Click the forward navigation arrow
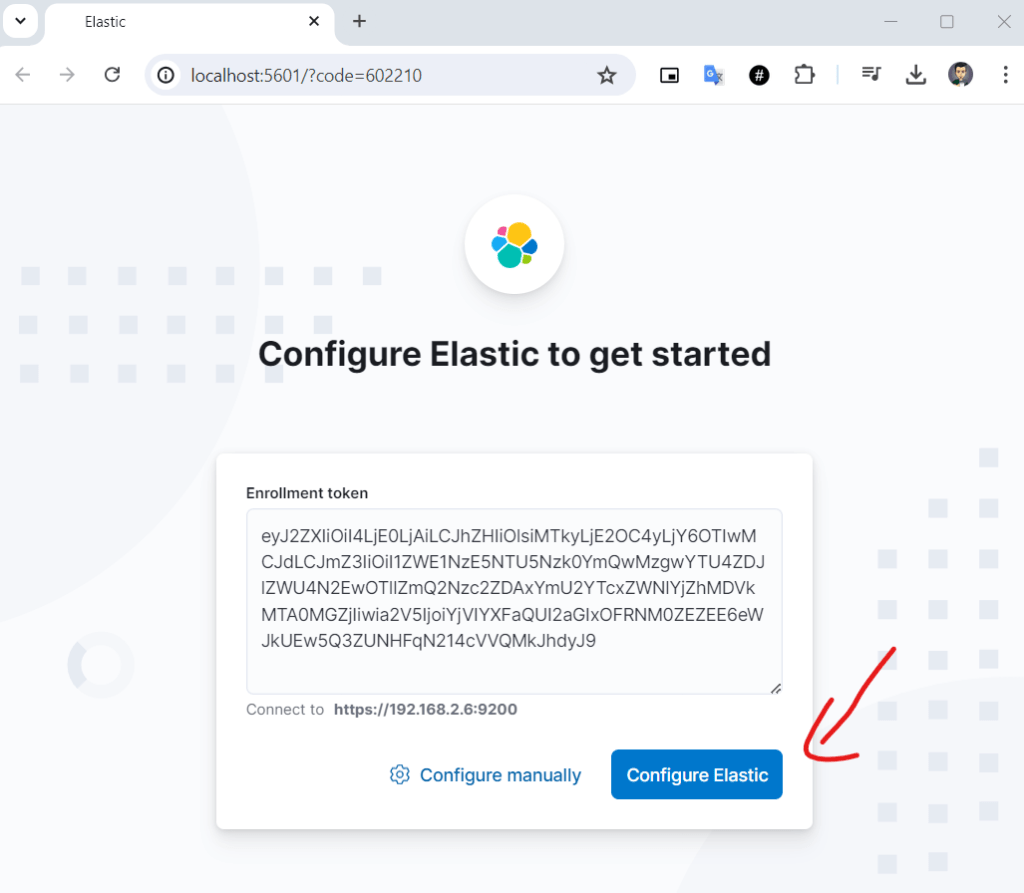The image size is (1024, 893). [x=67, y=75]
